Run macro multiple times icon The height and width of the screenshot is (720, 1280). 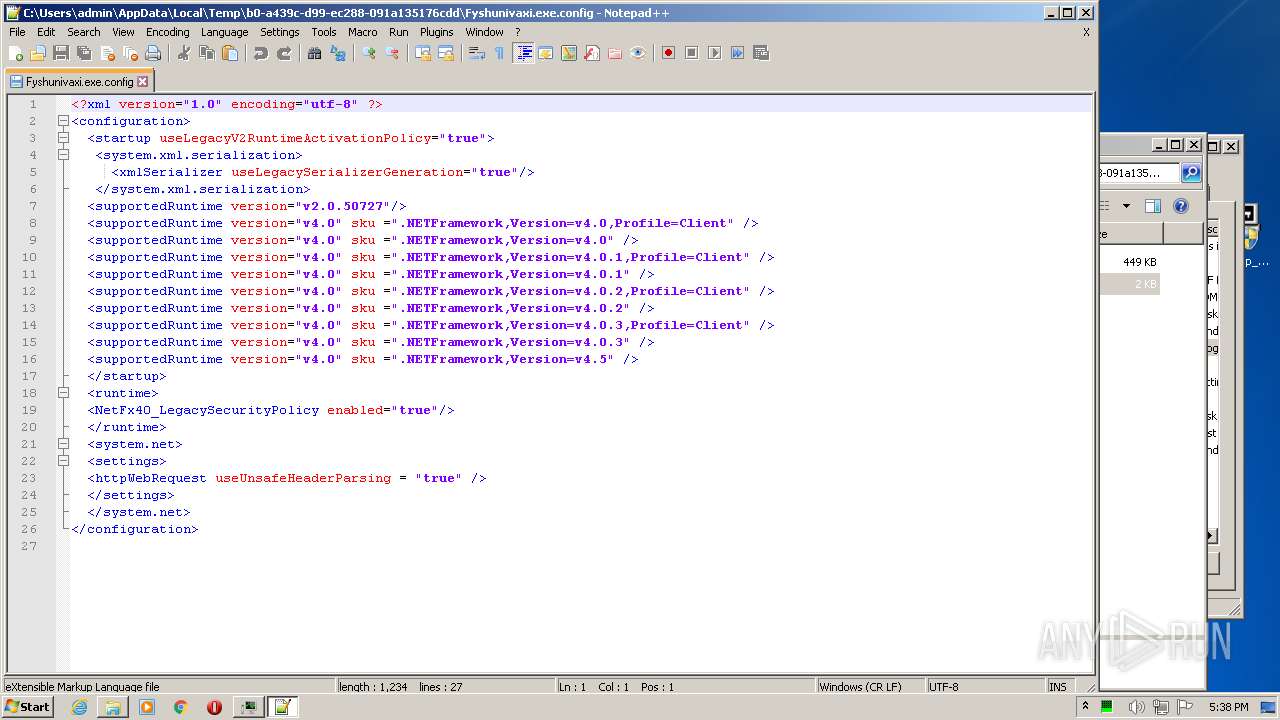(737, 53)
